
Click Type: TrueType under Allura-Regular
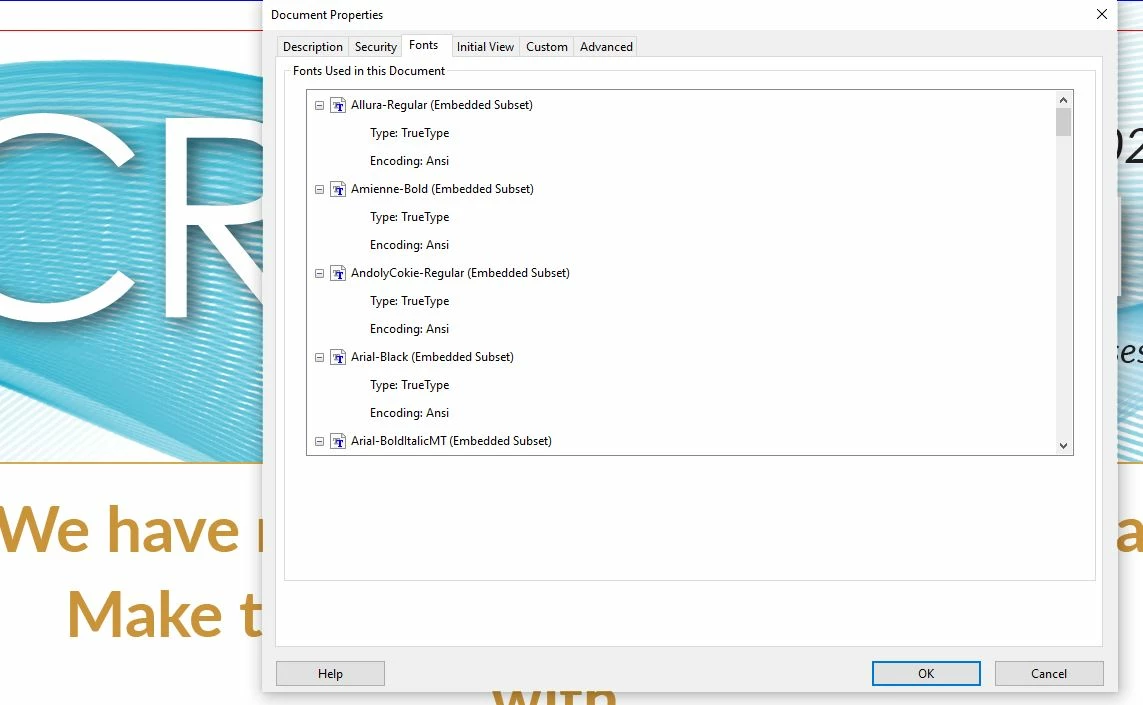tap(409, 133)
